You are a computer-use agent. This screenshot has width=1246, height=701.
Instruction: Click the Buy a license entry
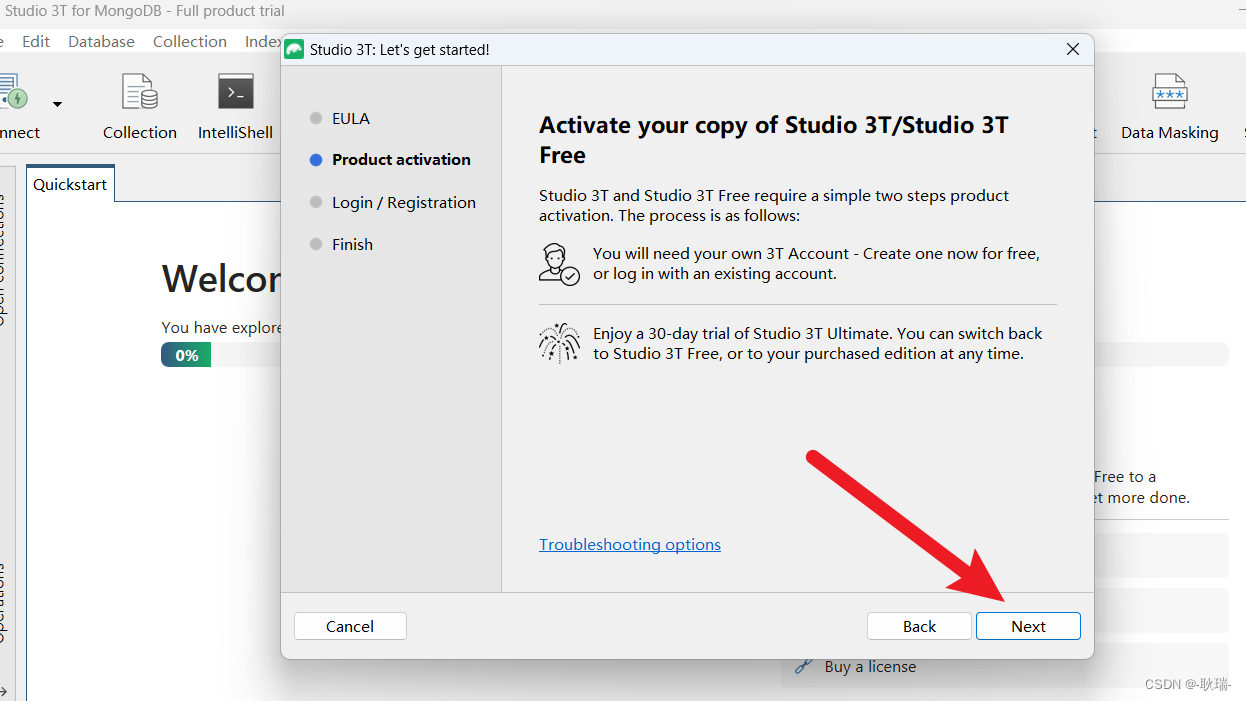pyautogui.click(x=870, y=667)
